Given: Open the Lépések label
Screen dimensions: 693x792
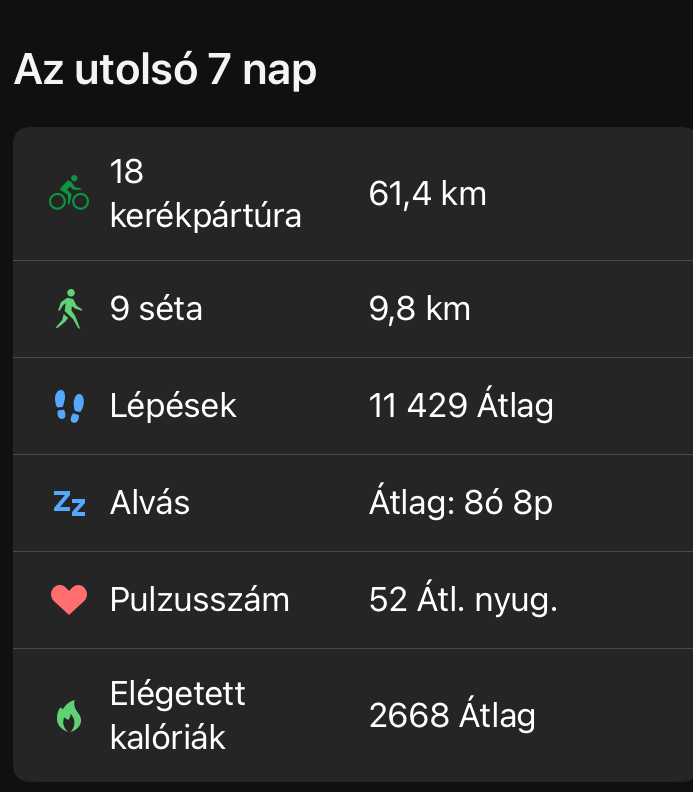Looking at the screenshot, I should pyautogui.click(x=173, y=406).
